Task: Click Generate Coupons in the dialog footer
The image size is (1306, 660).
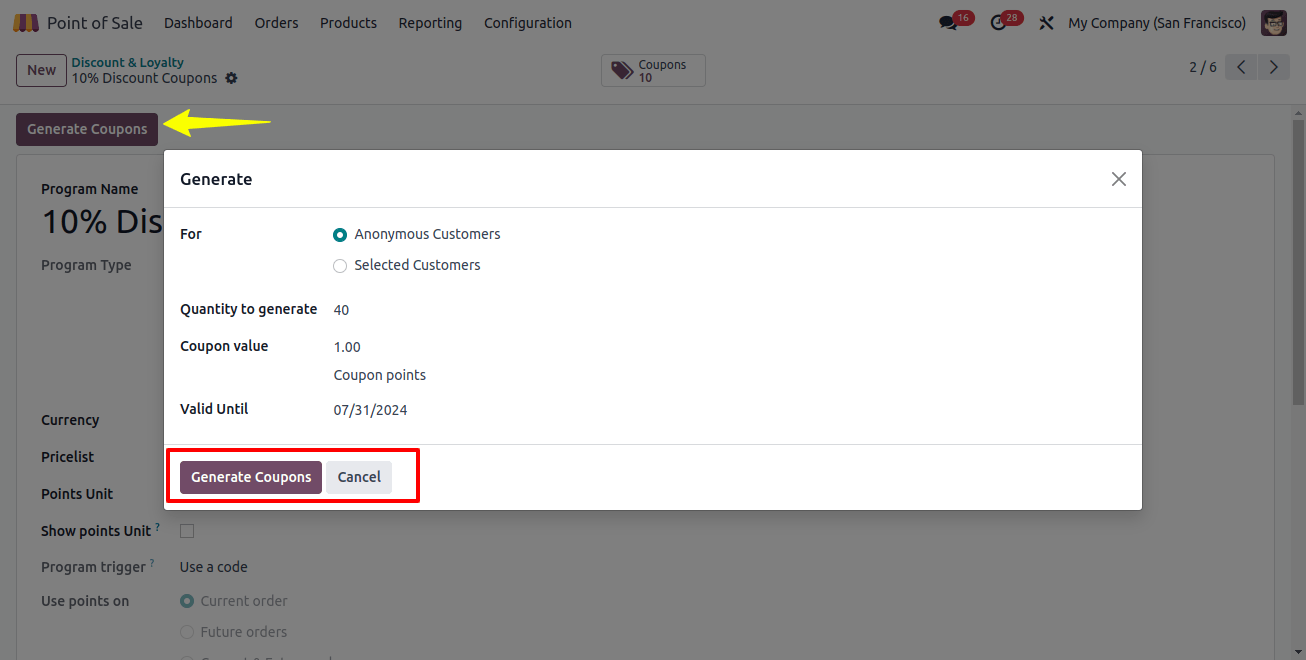Action: [x=251, y=477]
